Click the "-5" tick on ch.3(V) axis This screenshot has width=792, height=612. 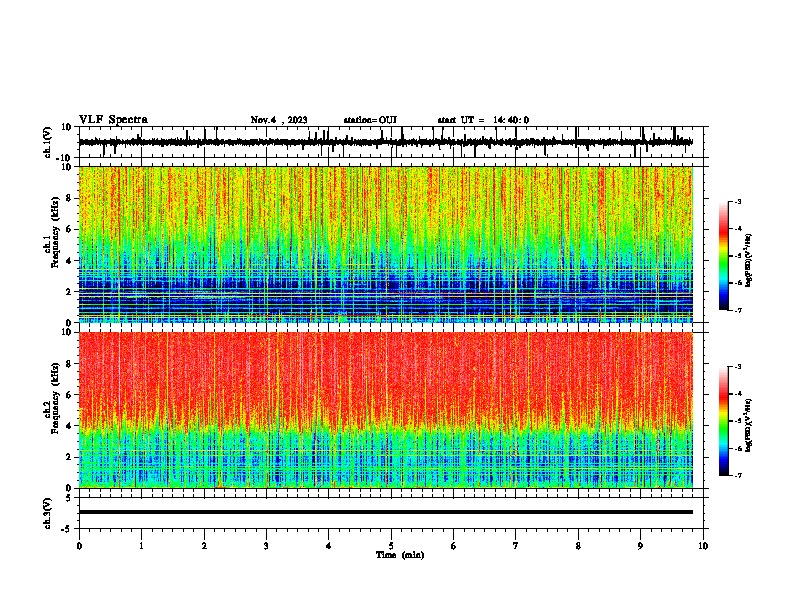click(67, 529)
